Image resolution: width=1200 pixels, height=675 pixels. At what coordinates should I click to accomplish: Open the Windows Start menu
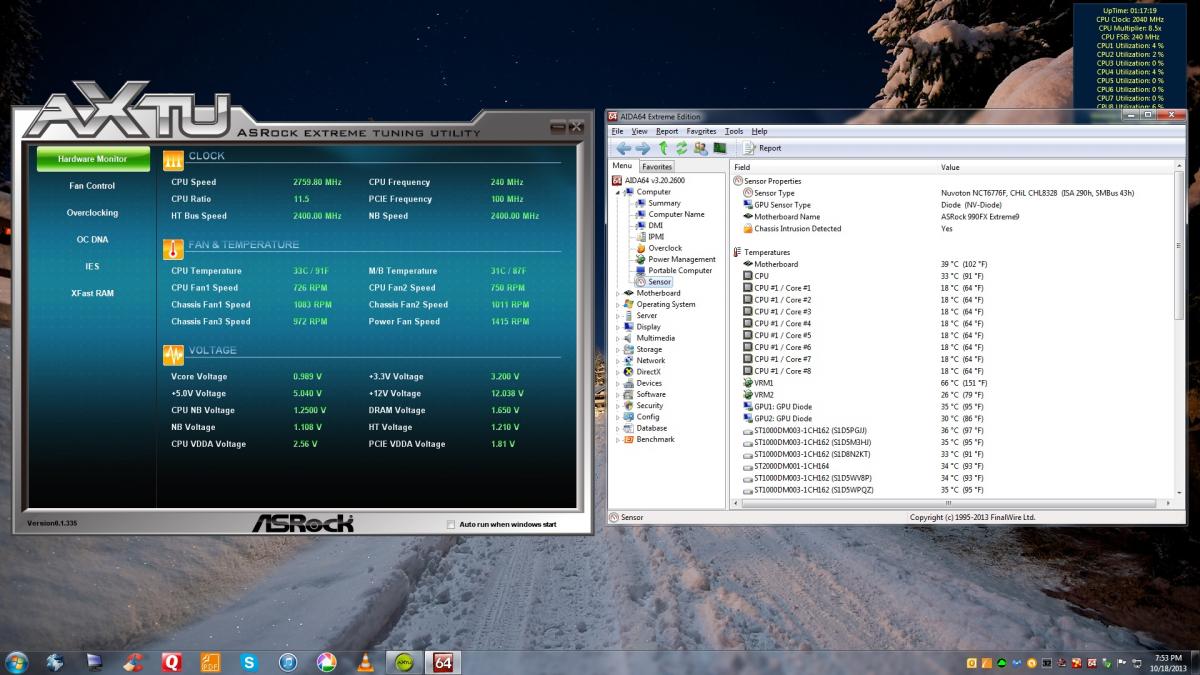(x=17, y=661)
